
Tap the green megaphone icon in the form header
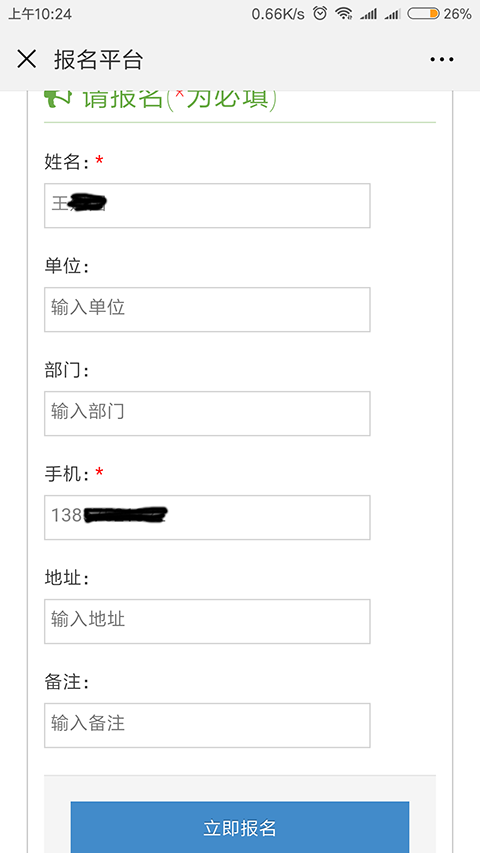tap(58, 98)
